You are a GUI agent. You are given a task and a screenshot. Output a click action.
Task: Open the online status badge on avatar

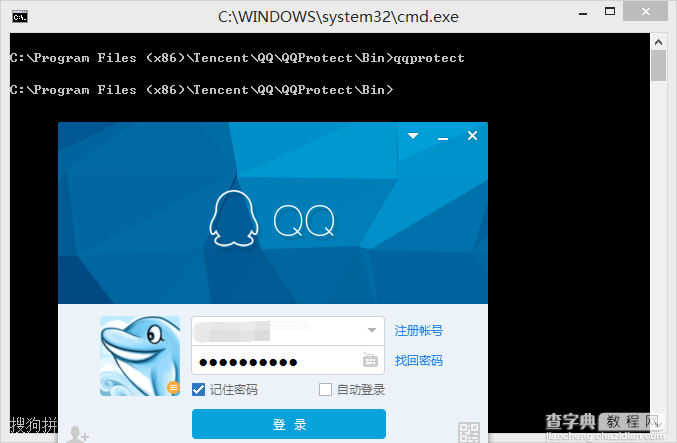click(173, 388)
